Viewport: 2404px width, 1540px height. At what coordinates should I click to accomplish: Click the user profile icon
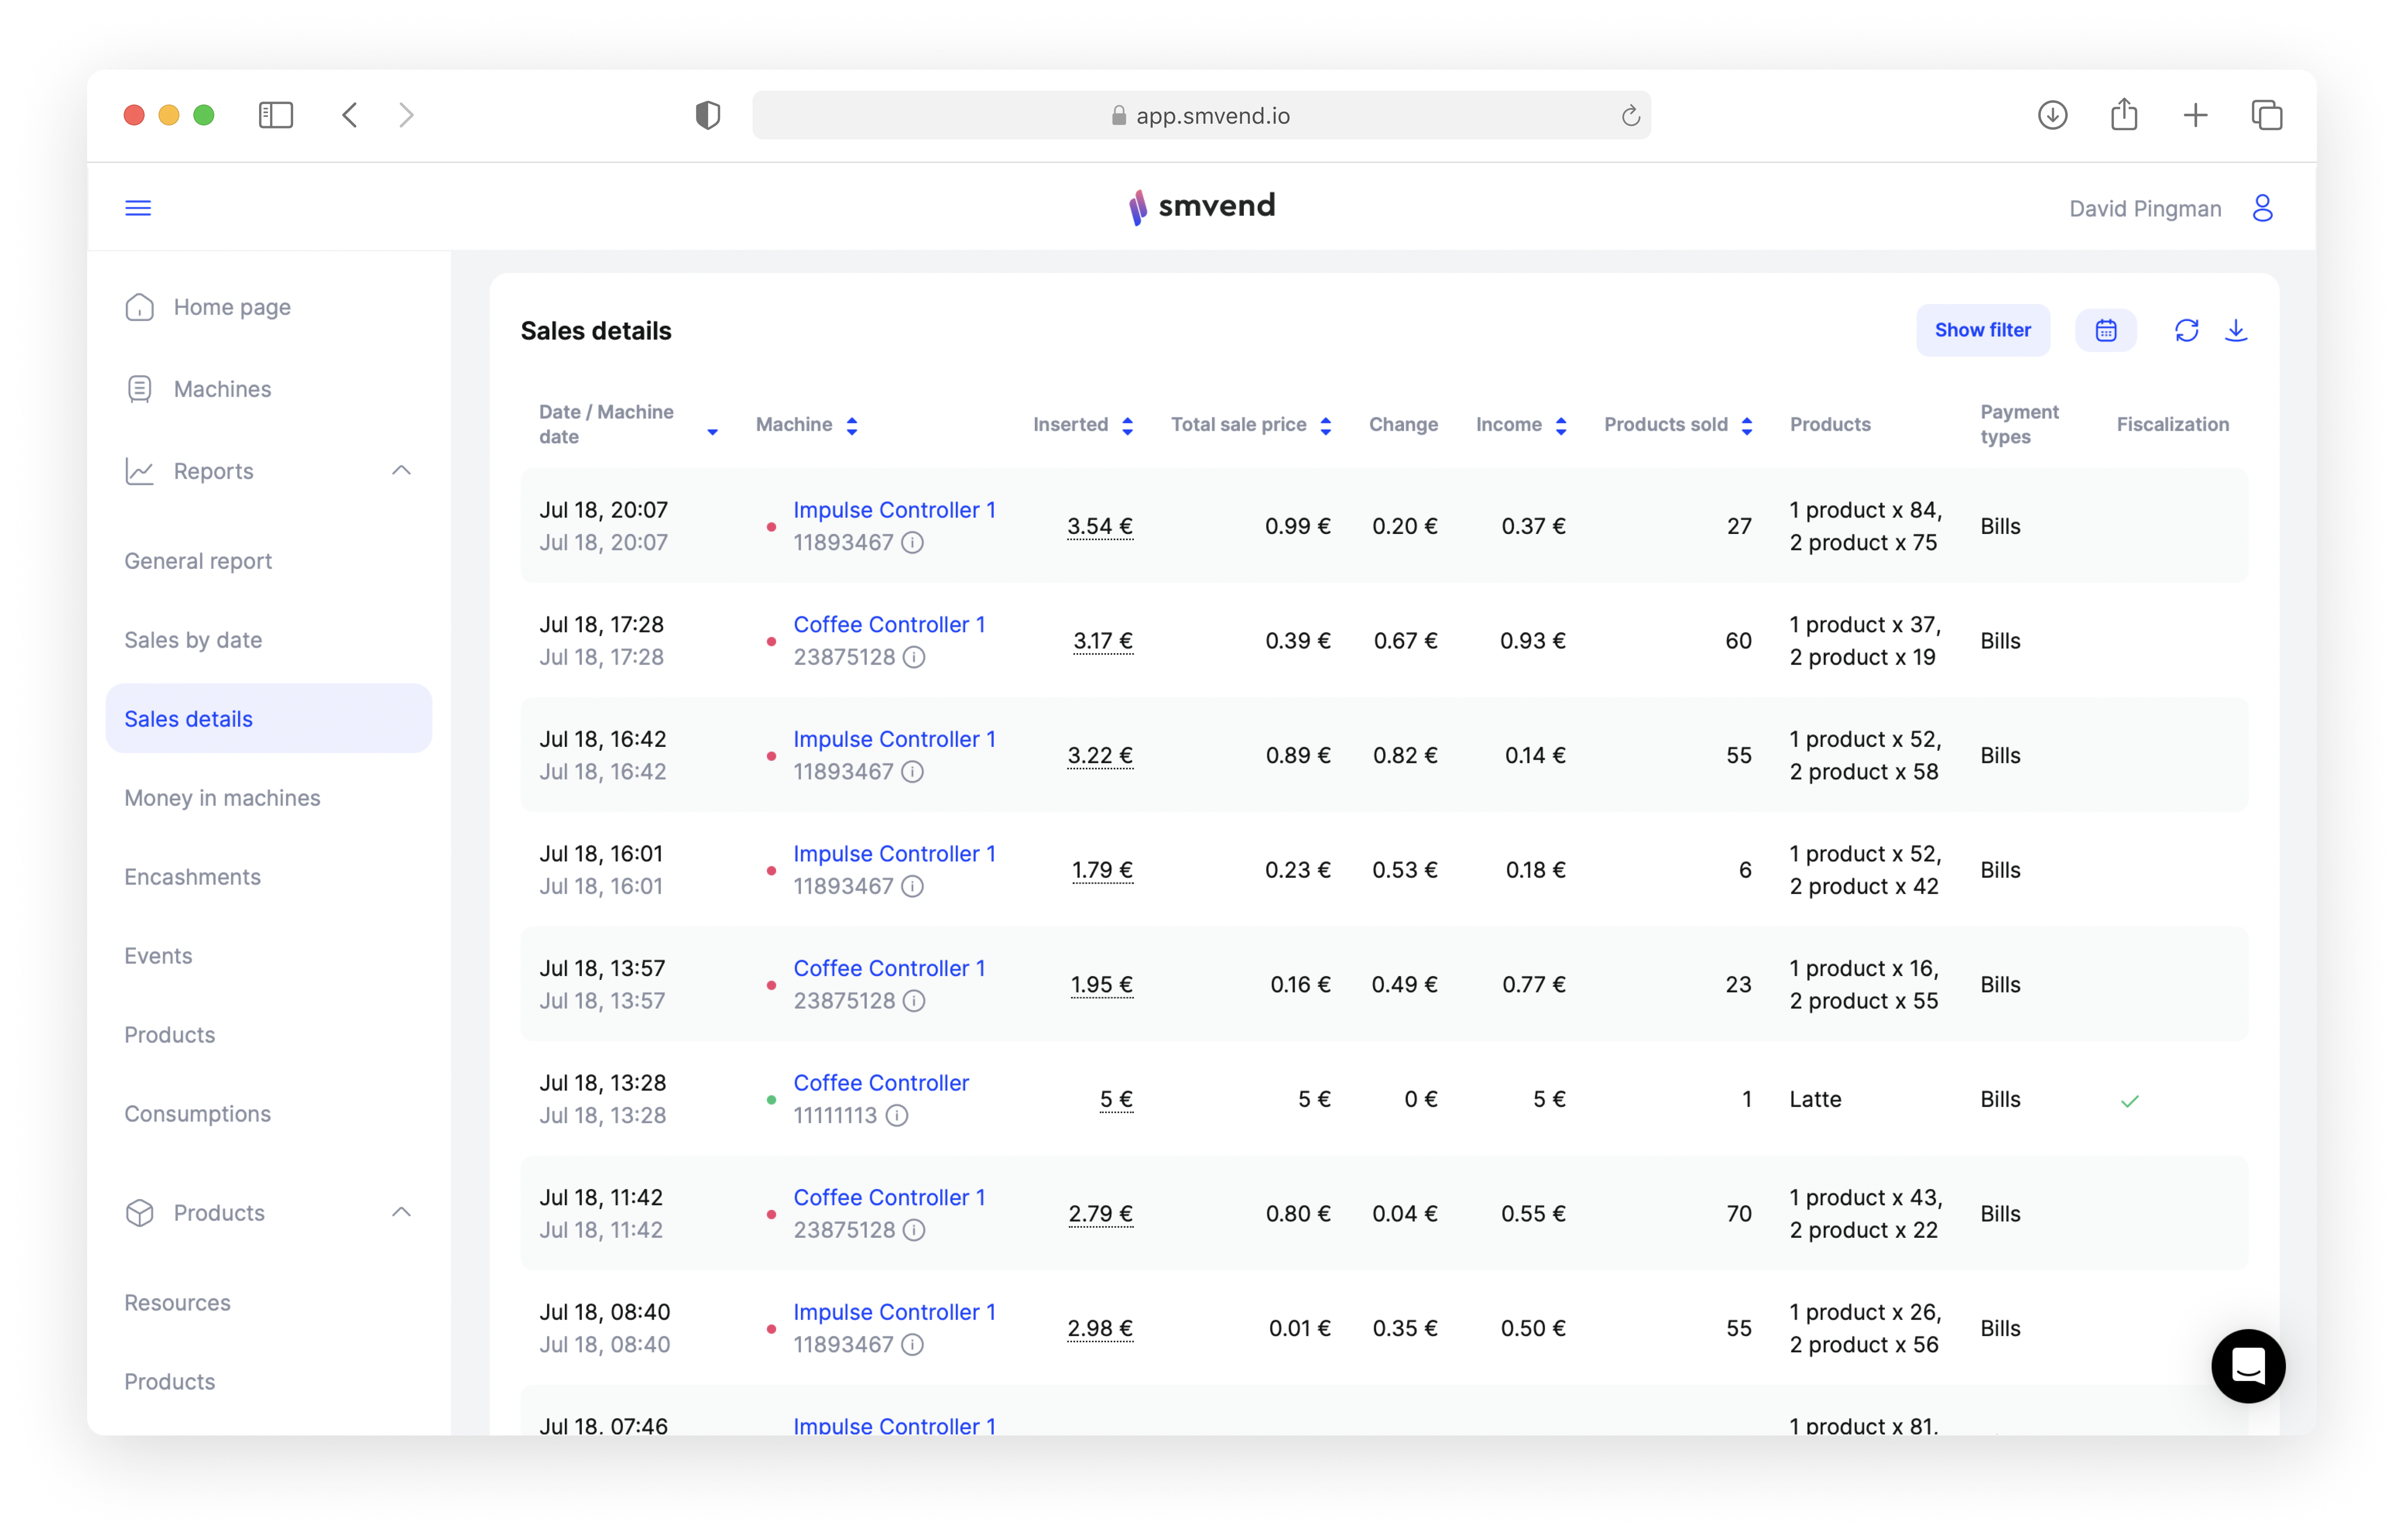click(2262, 208)
